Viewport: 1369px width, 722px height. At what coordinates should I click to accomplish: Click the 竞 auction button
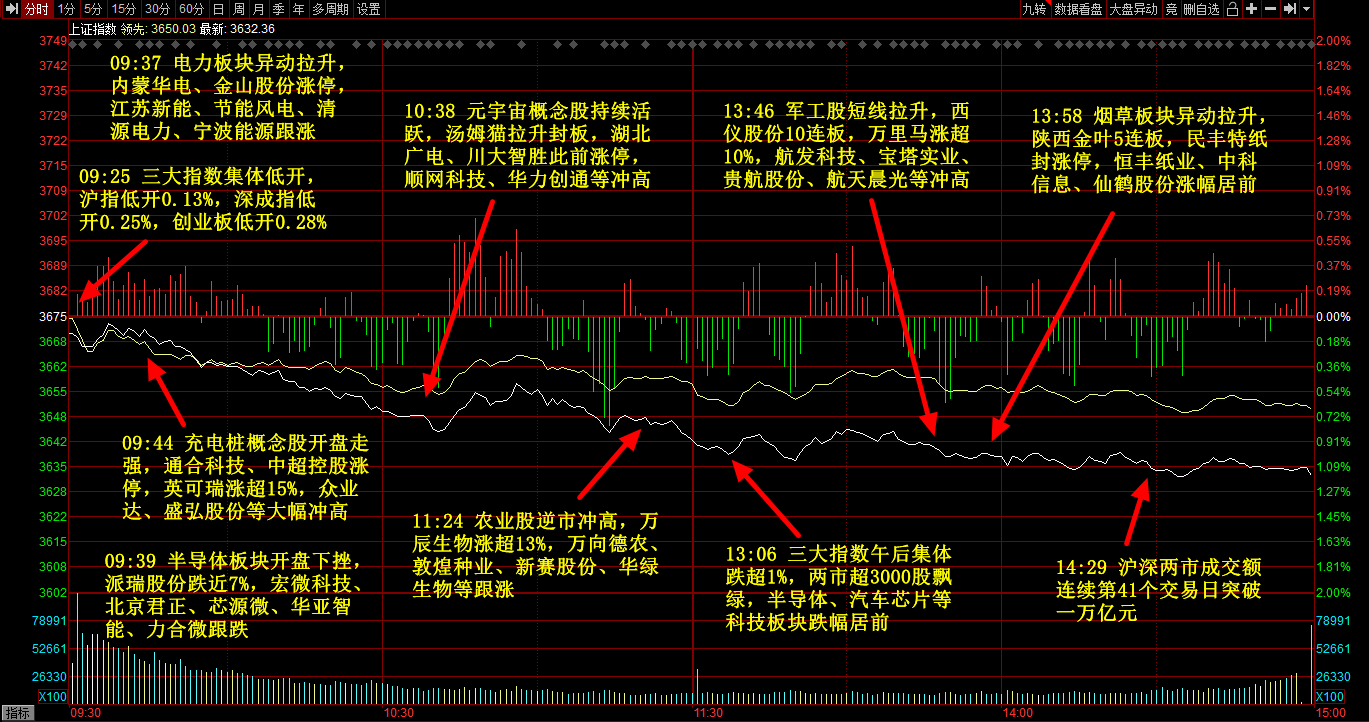click(x=1171, y=9)
